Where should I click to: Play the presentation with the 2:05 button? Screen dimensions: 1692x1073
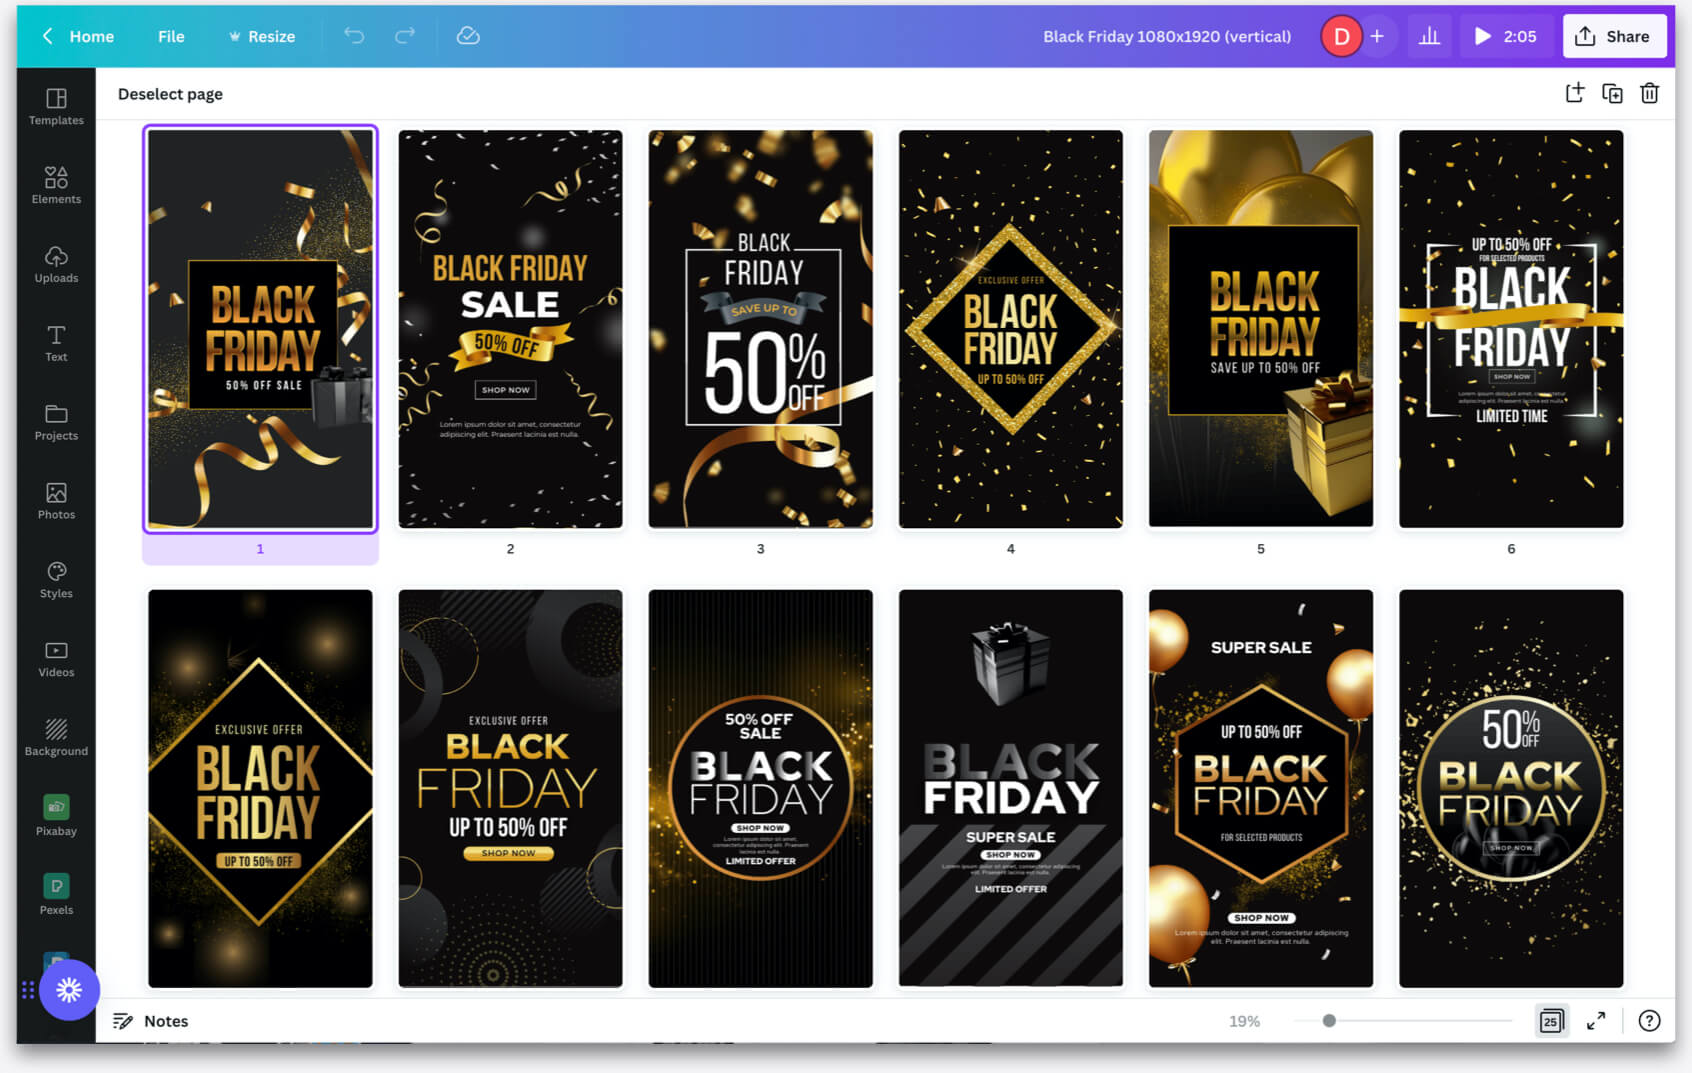click(1505, 36)
